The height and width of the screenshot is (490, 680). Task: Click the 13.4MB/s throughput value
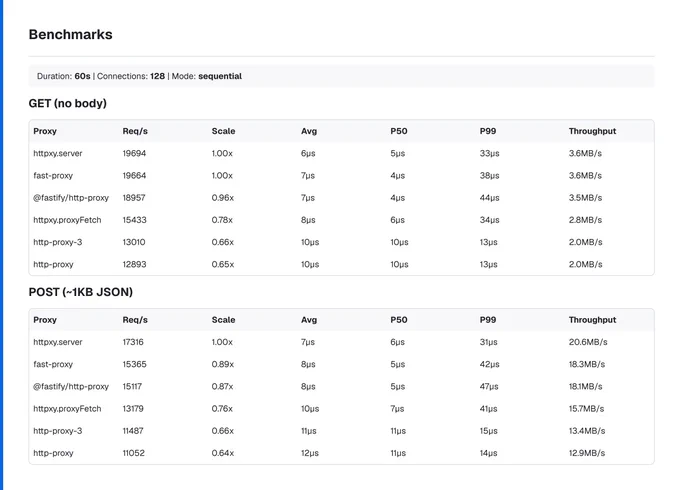click(x=587, y=431)
